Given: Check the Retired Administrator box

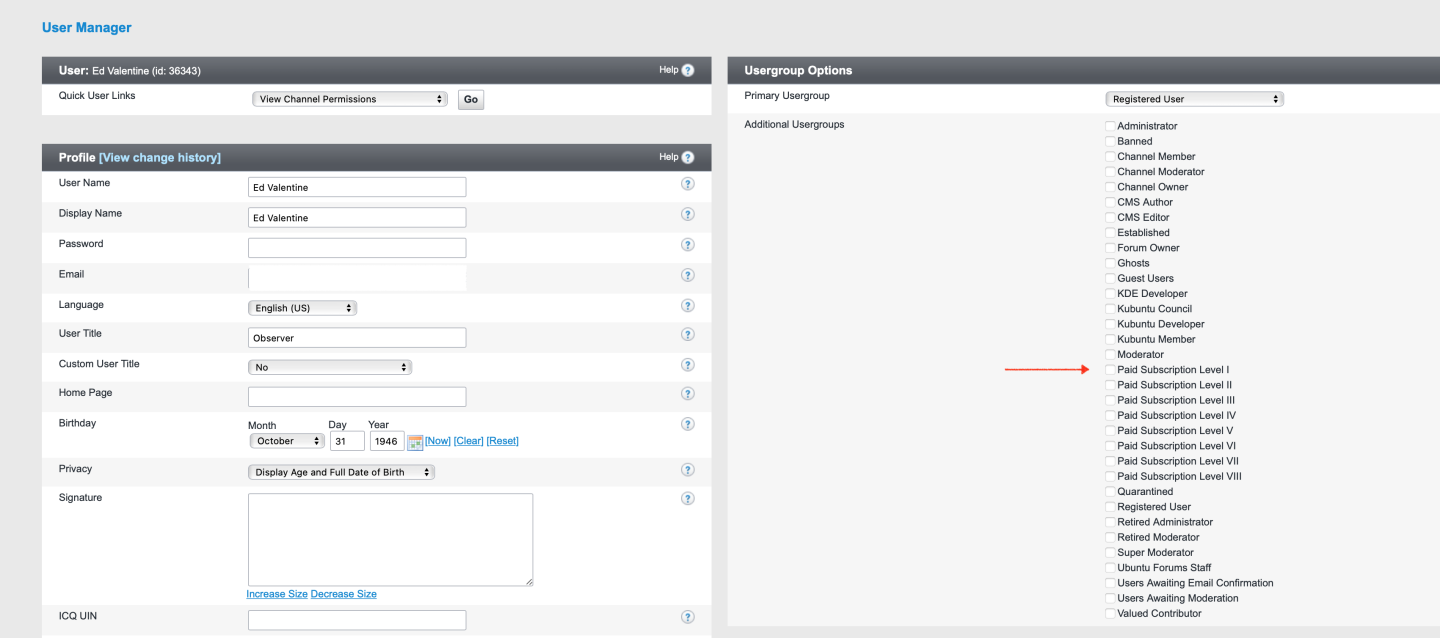Looking at the screenshot, I should pos(1110,522).
